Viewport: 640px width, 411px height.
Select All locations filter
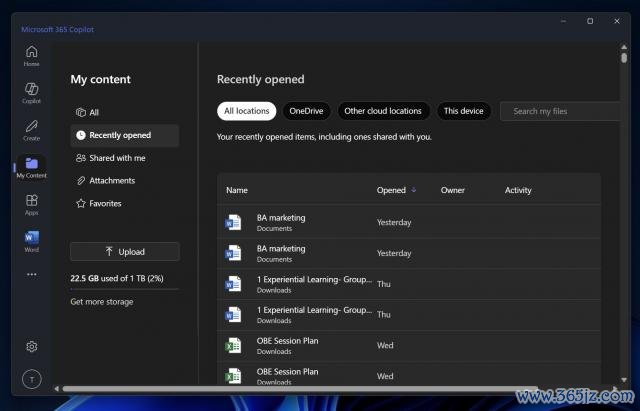pos(247,111)
